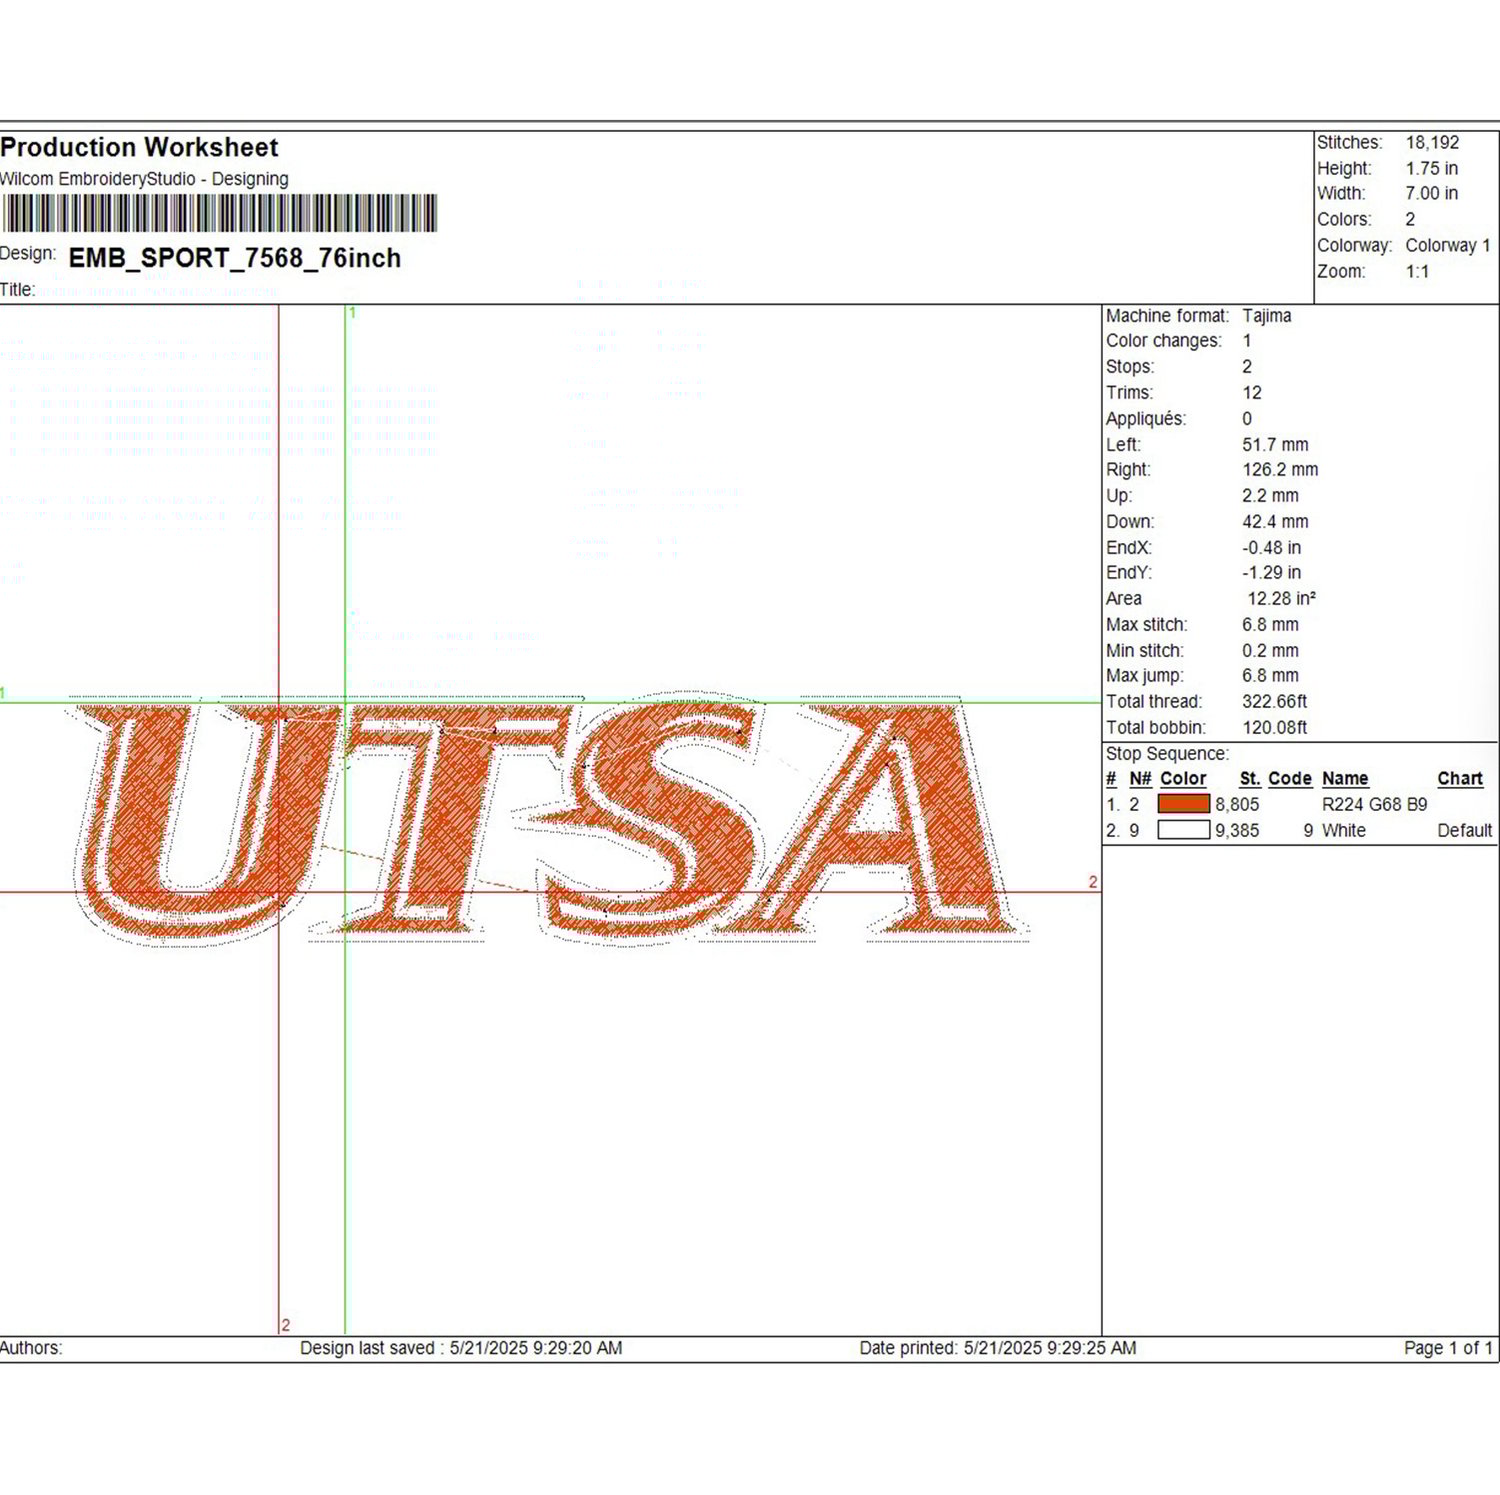This screenshot has width=1500, height=1495.
Task: Select the Area value "12.28 in²"
Action: tap(1281, 599)
